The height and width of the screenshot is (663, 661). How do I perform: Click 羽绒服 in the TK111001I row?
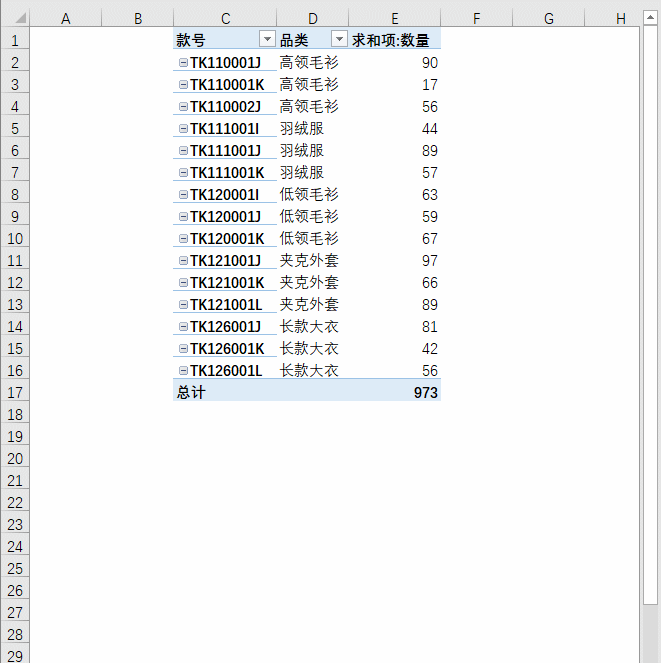(x=302, y=129)
